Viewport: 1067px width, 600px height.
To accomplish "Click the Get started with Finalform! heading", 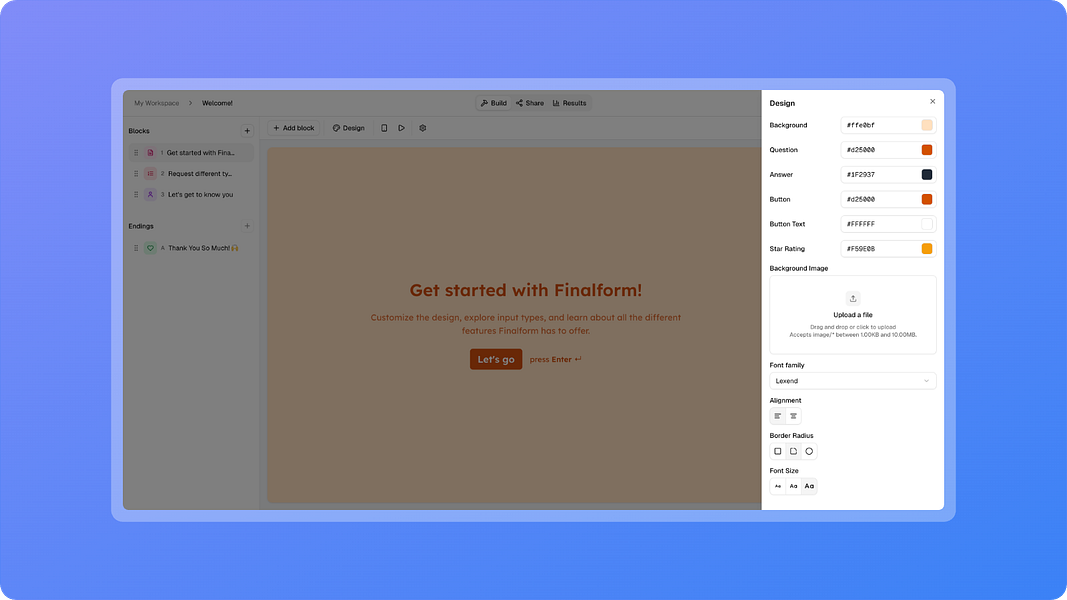I will 526,290.
